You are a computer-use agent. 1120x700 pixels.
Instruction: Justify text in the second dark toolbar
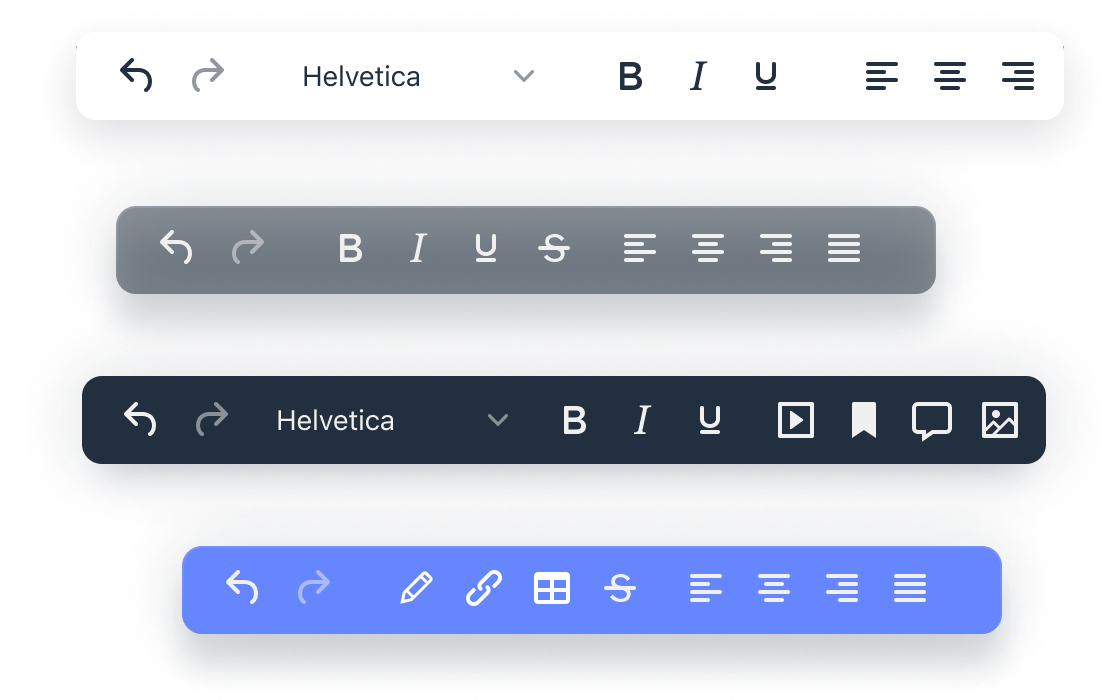[x=844, y=248]
